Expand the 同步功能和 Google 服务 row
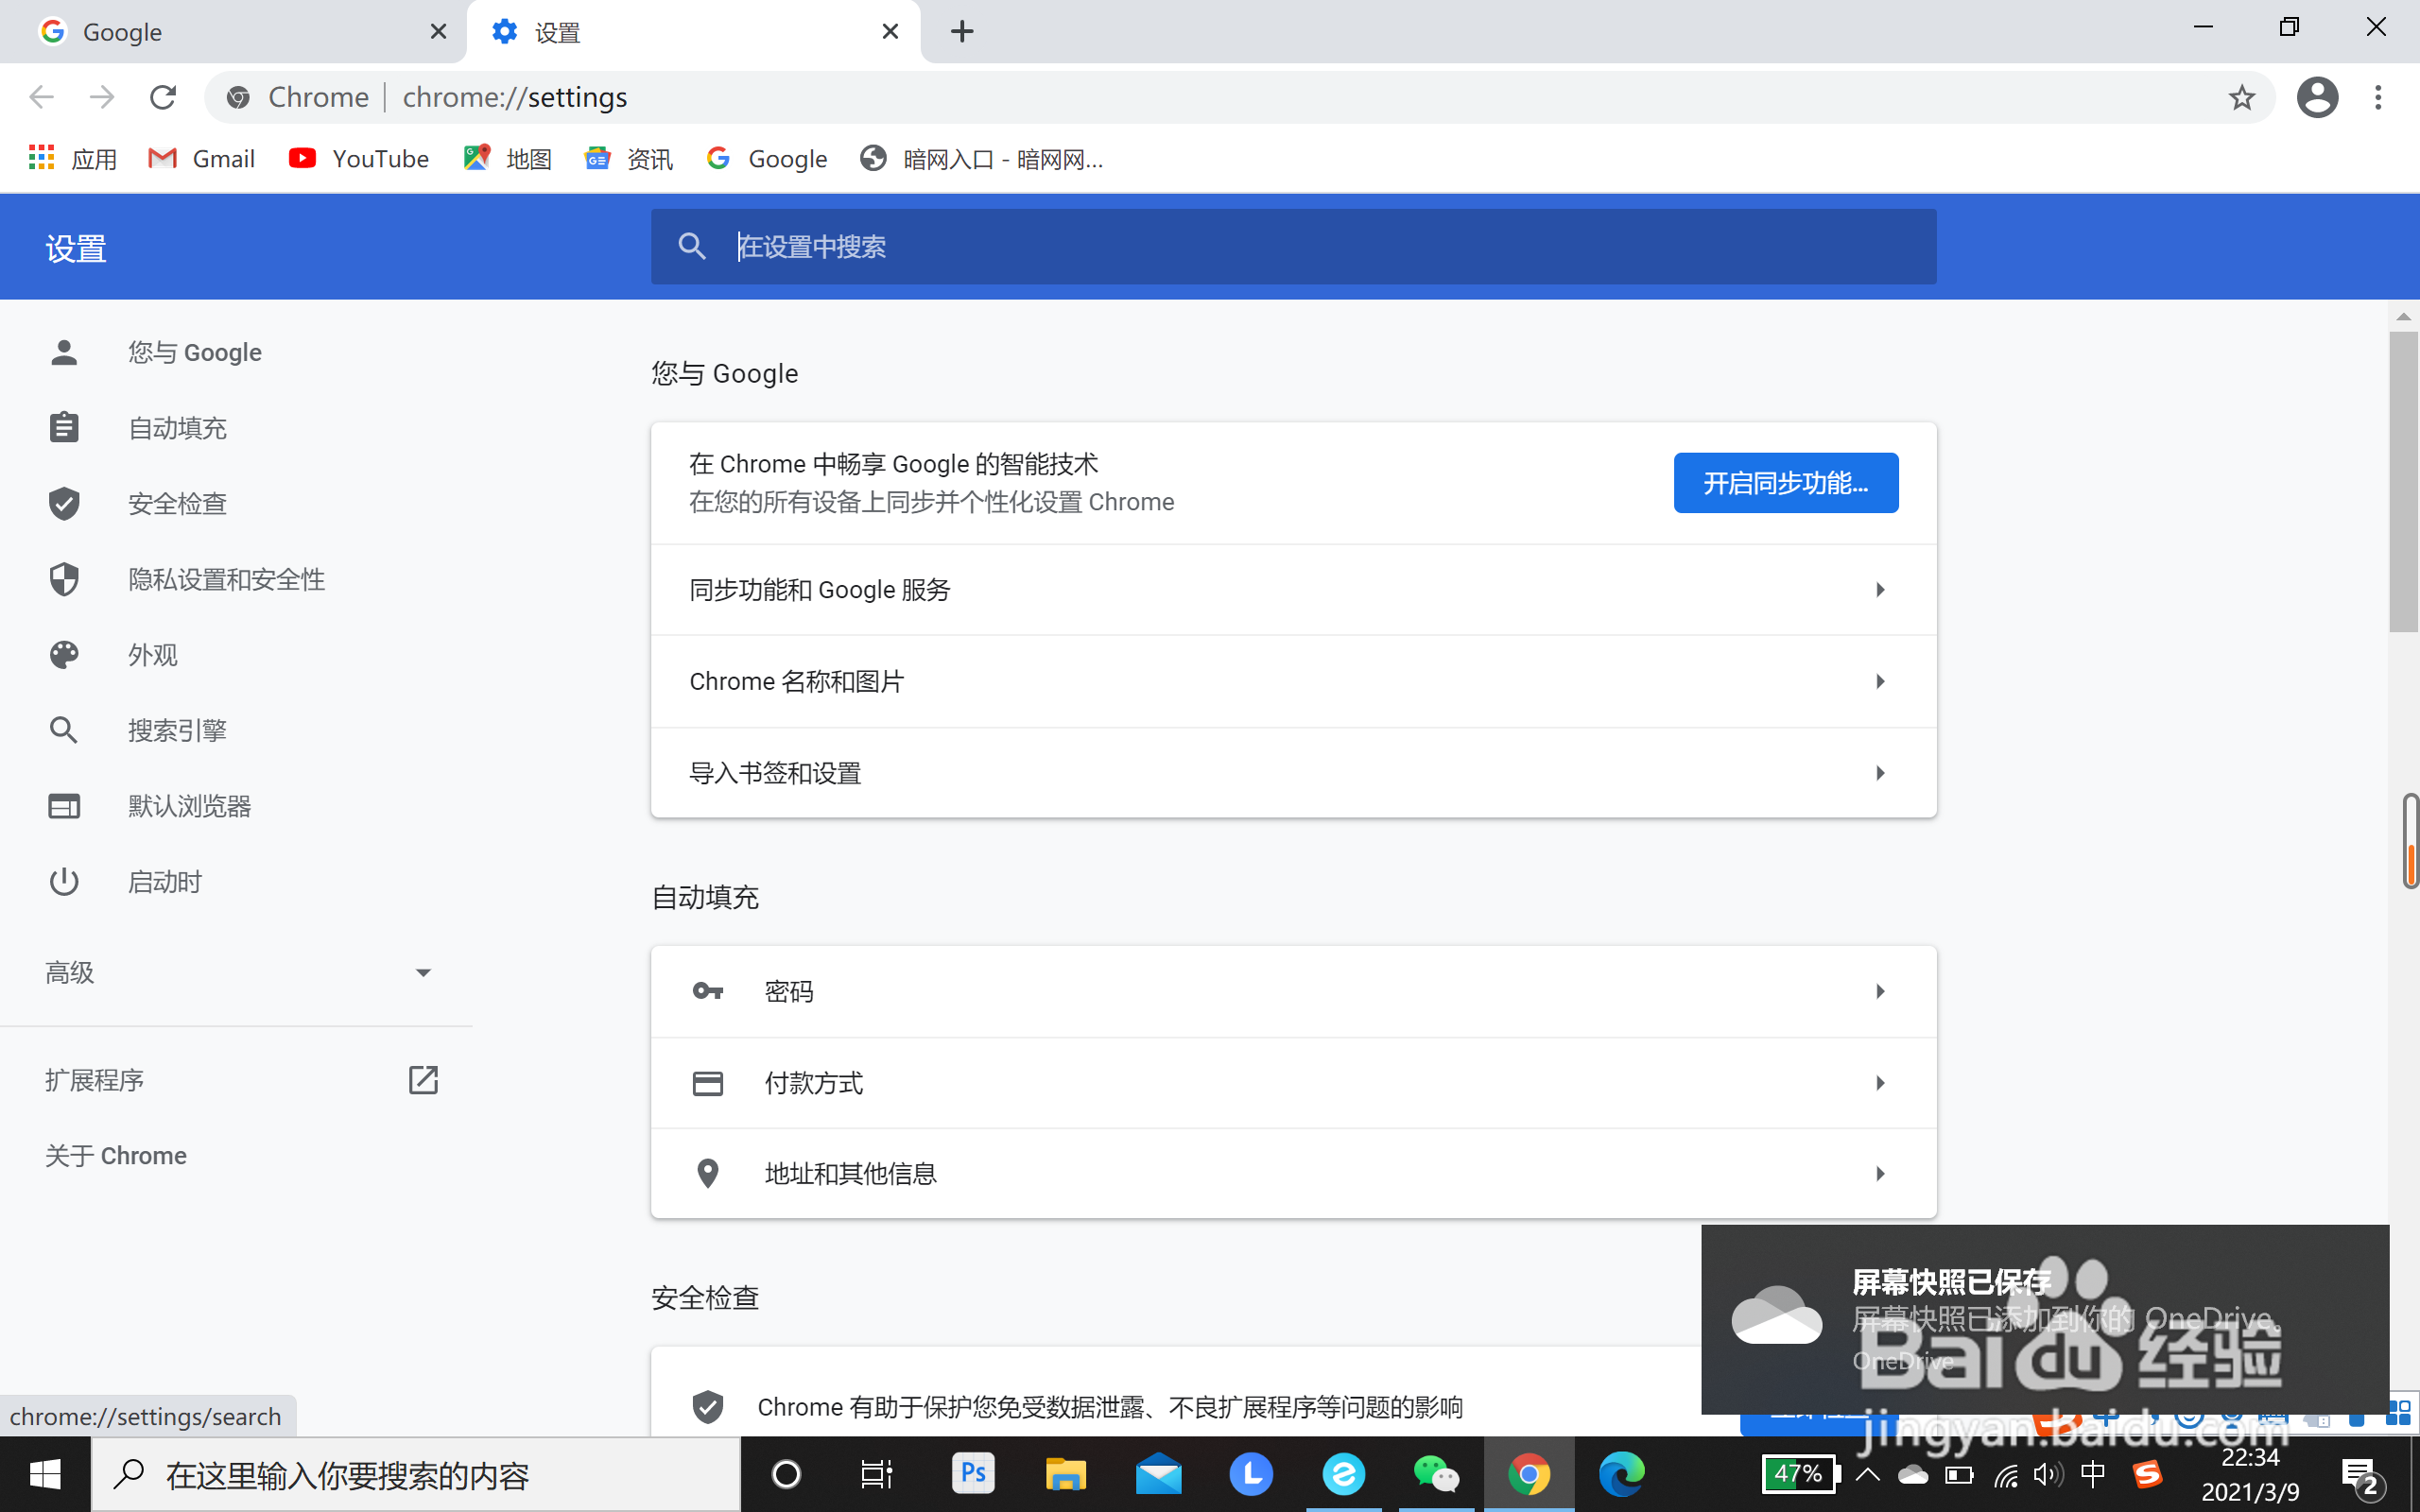The image size is (2420, 1512). (1292, 590)
